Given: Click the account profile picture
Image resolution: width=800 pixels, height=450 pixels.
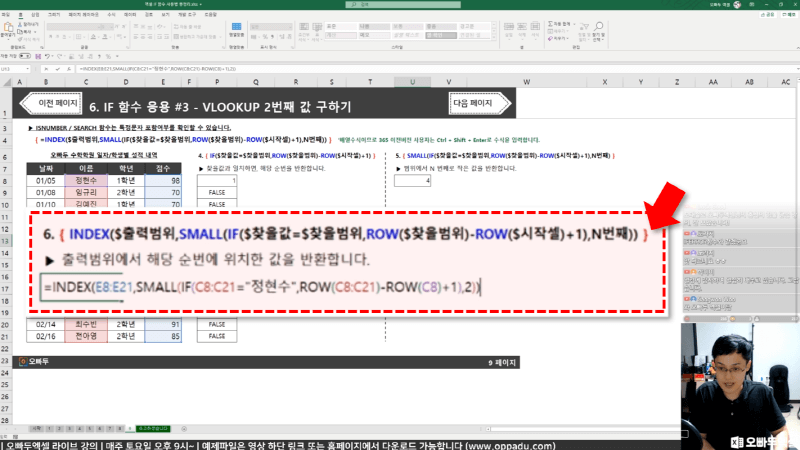Looking at the screenshot, I should tap(737, 5).
